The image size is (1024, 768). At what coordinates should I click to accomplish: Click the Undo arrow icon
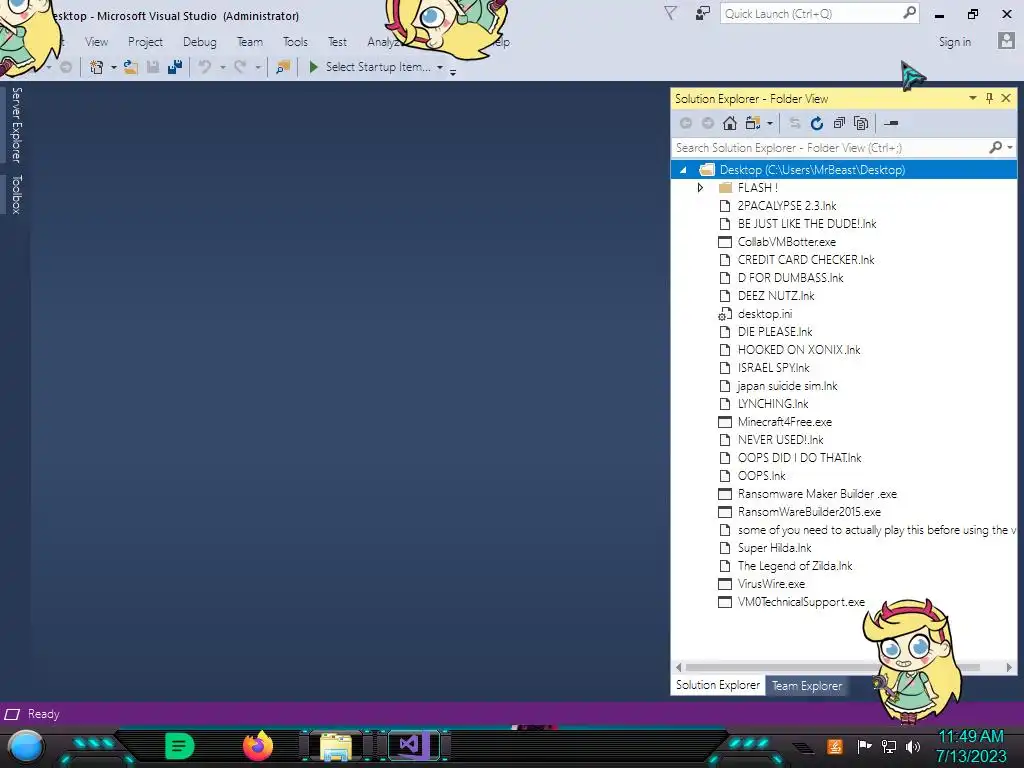[205, 67]
